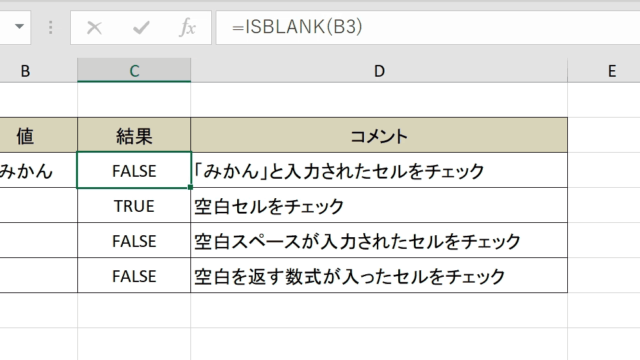
Task: Select cell 空白を返す数式が入ったセルをチェック
Action: point(379,276)
